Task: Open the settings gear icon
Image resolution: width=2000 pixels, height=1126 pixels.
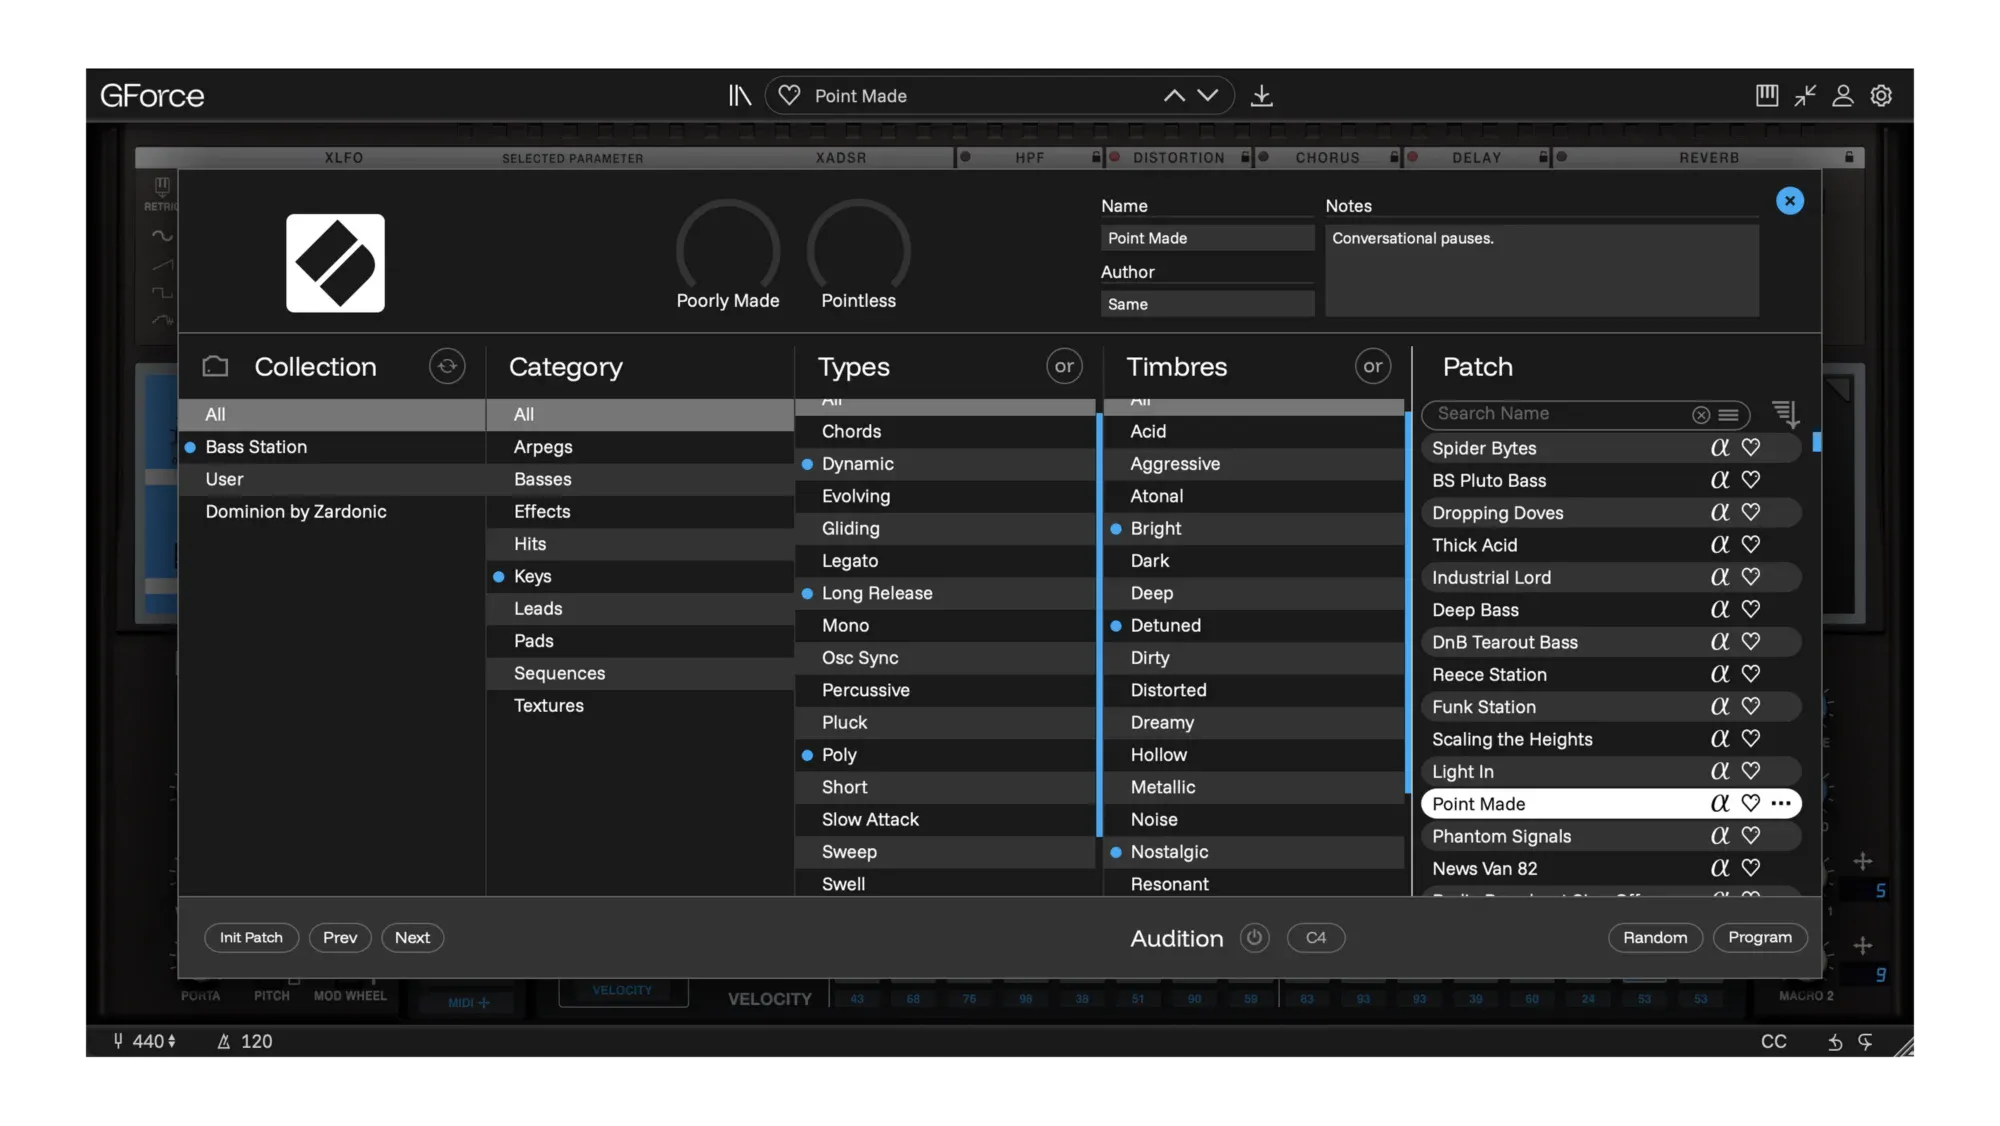Action: 1881,95
